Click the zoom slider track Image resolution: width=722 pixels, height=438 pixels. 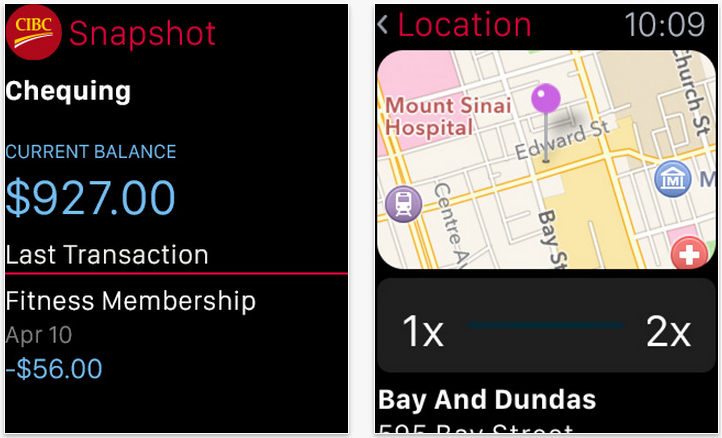(546, 325)
